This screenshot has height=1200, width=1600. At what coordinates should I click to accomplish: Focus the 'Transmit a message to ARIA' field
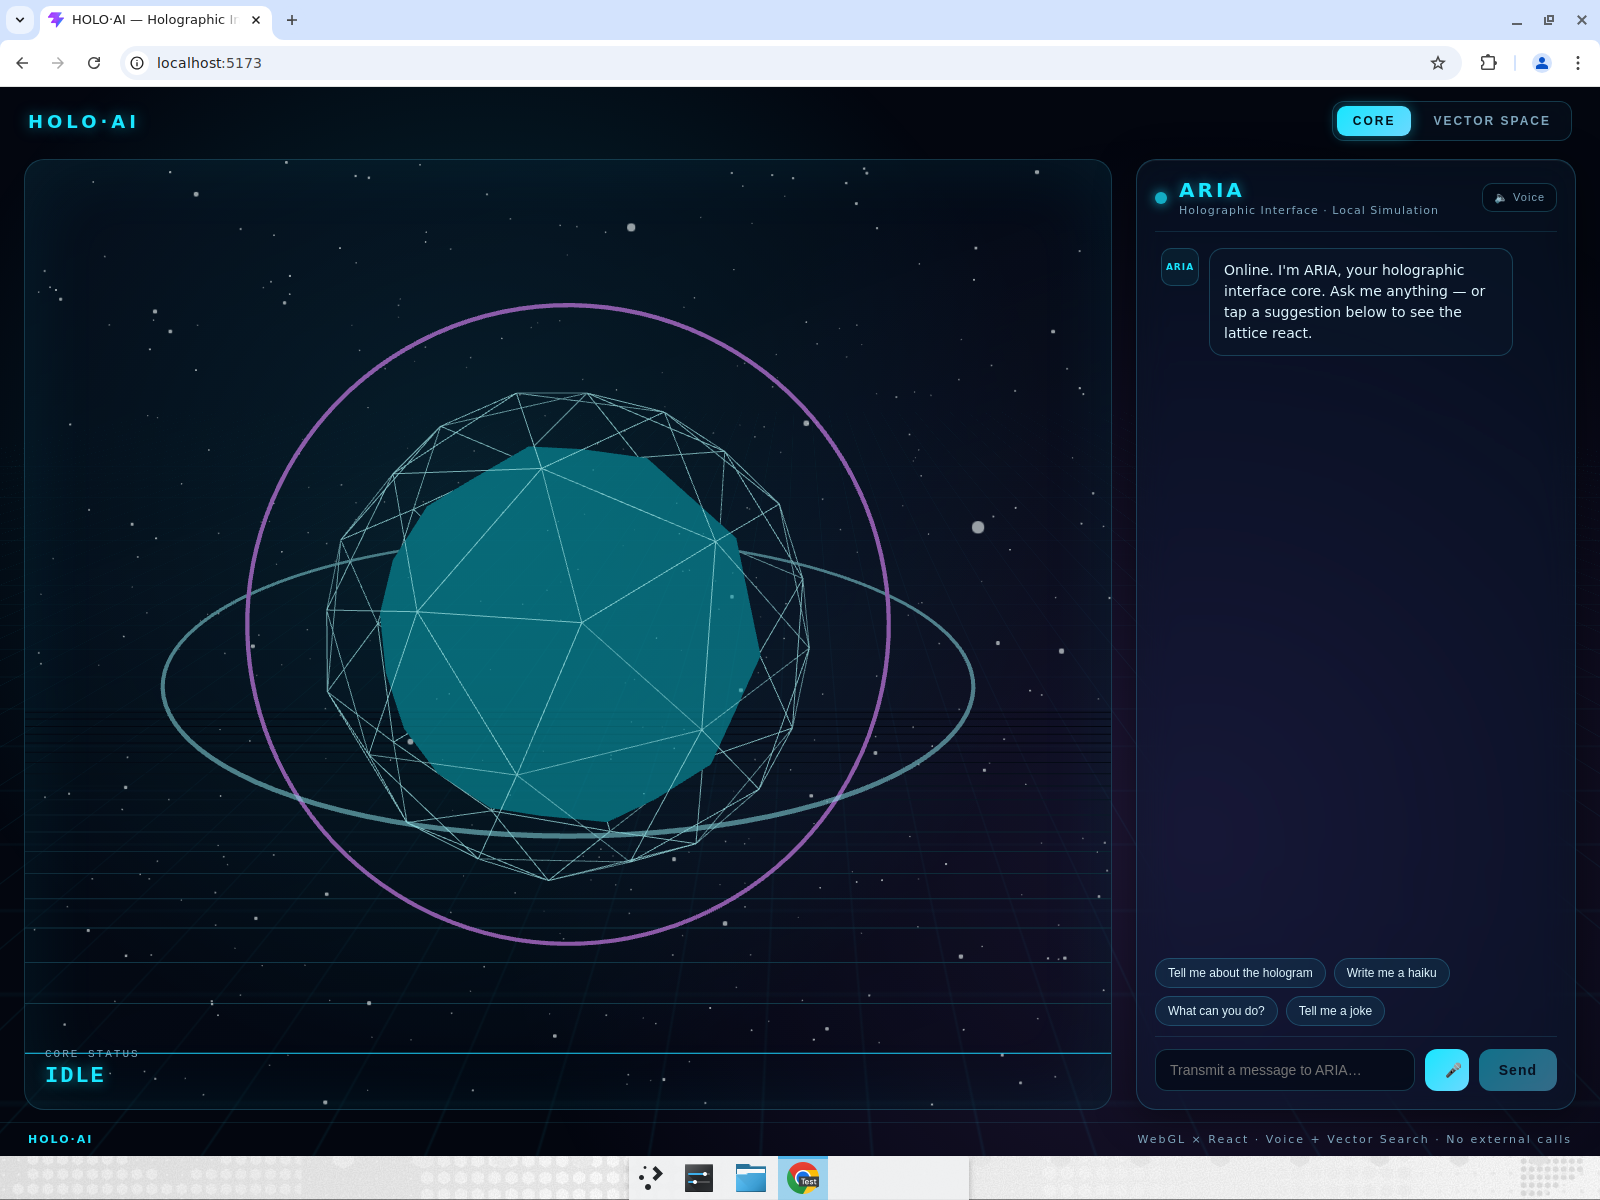coord(1284,1070)
